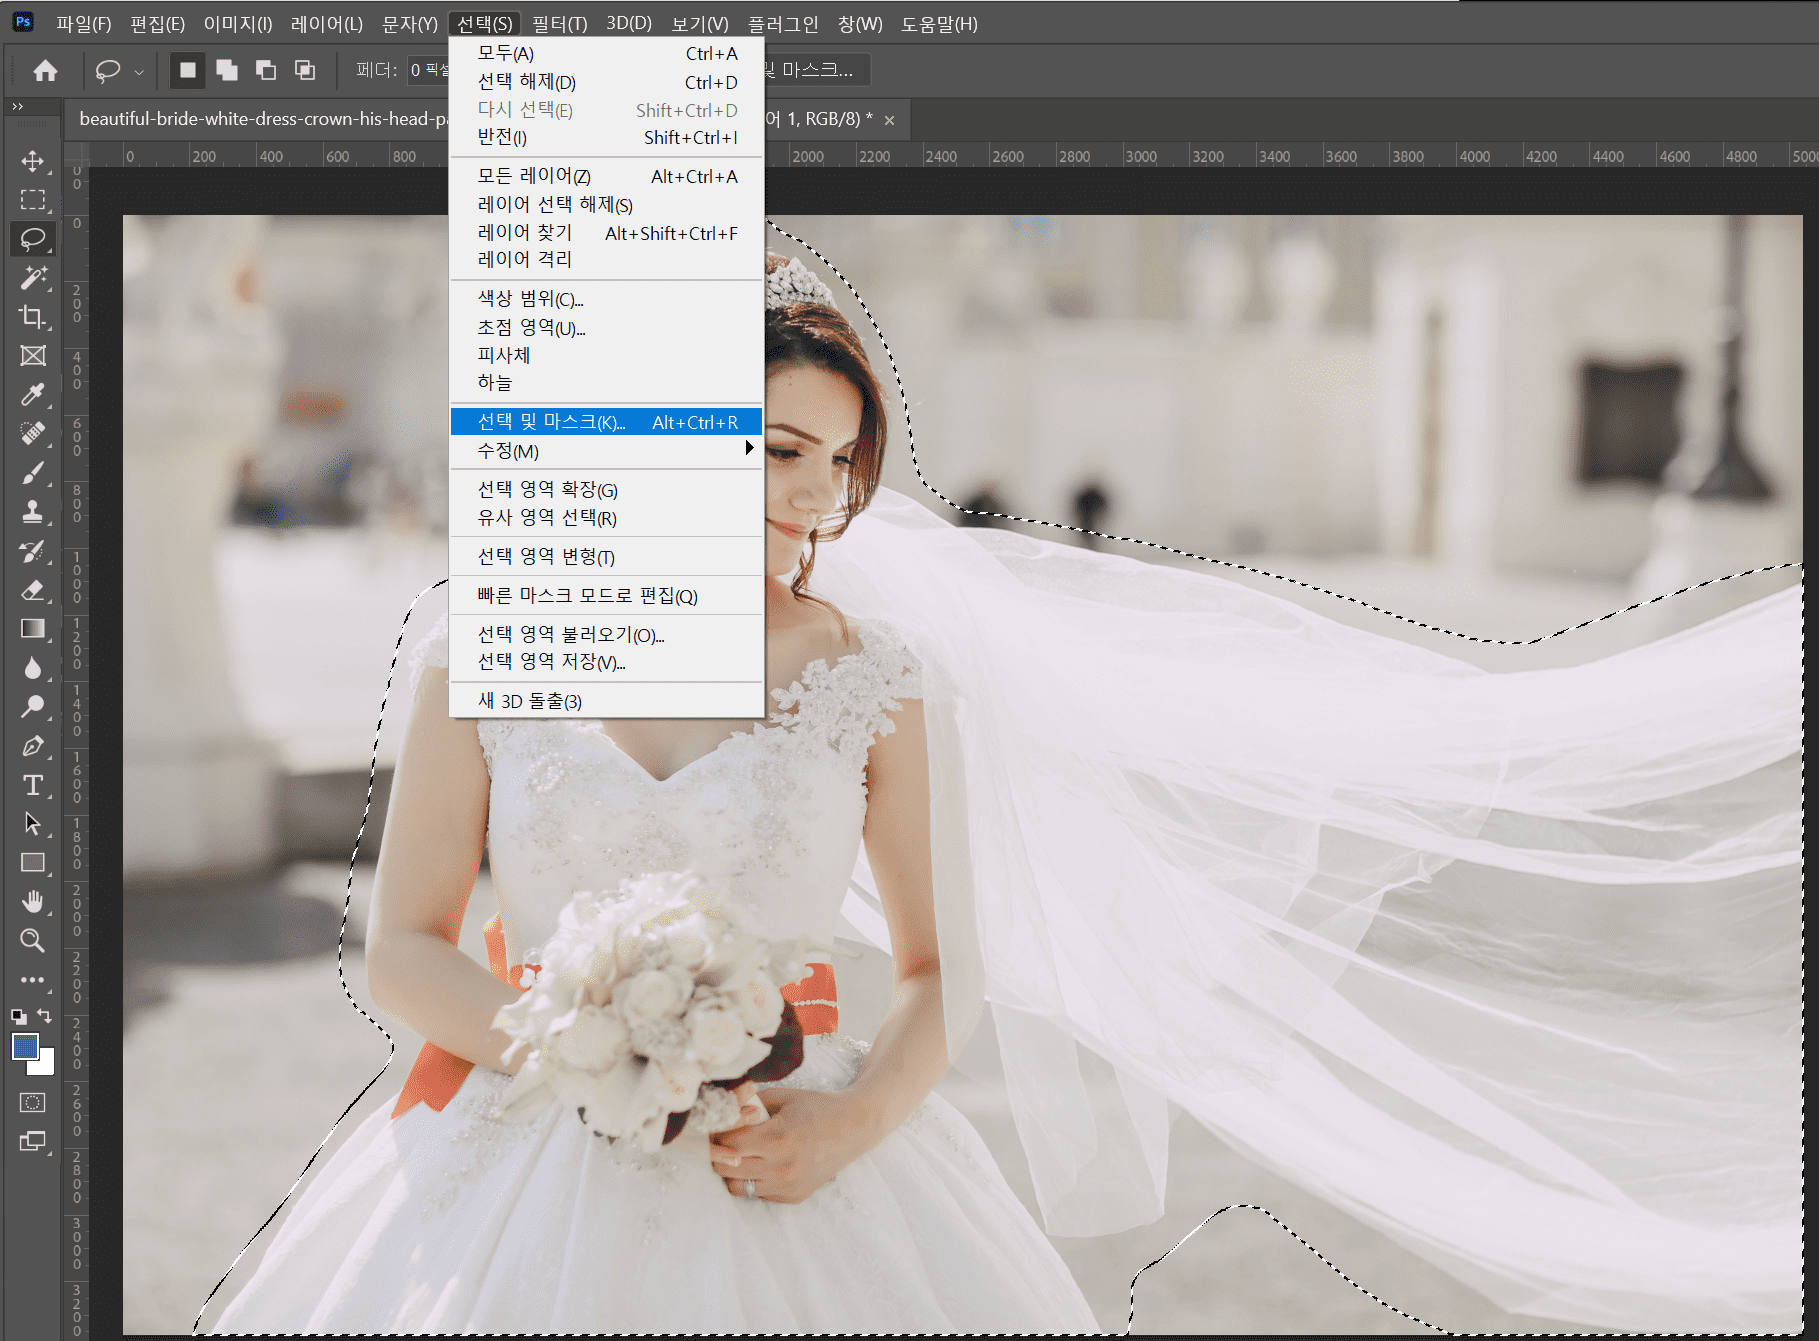Select the Eraser tool
Image resolution: width=1819 pixels, height=1341 pixels.
click(x=33, y=590)
